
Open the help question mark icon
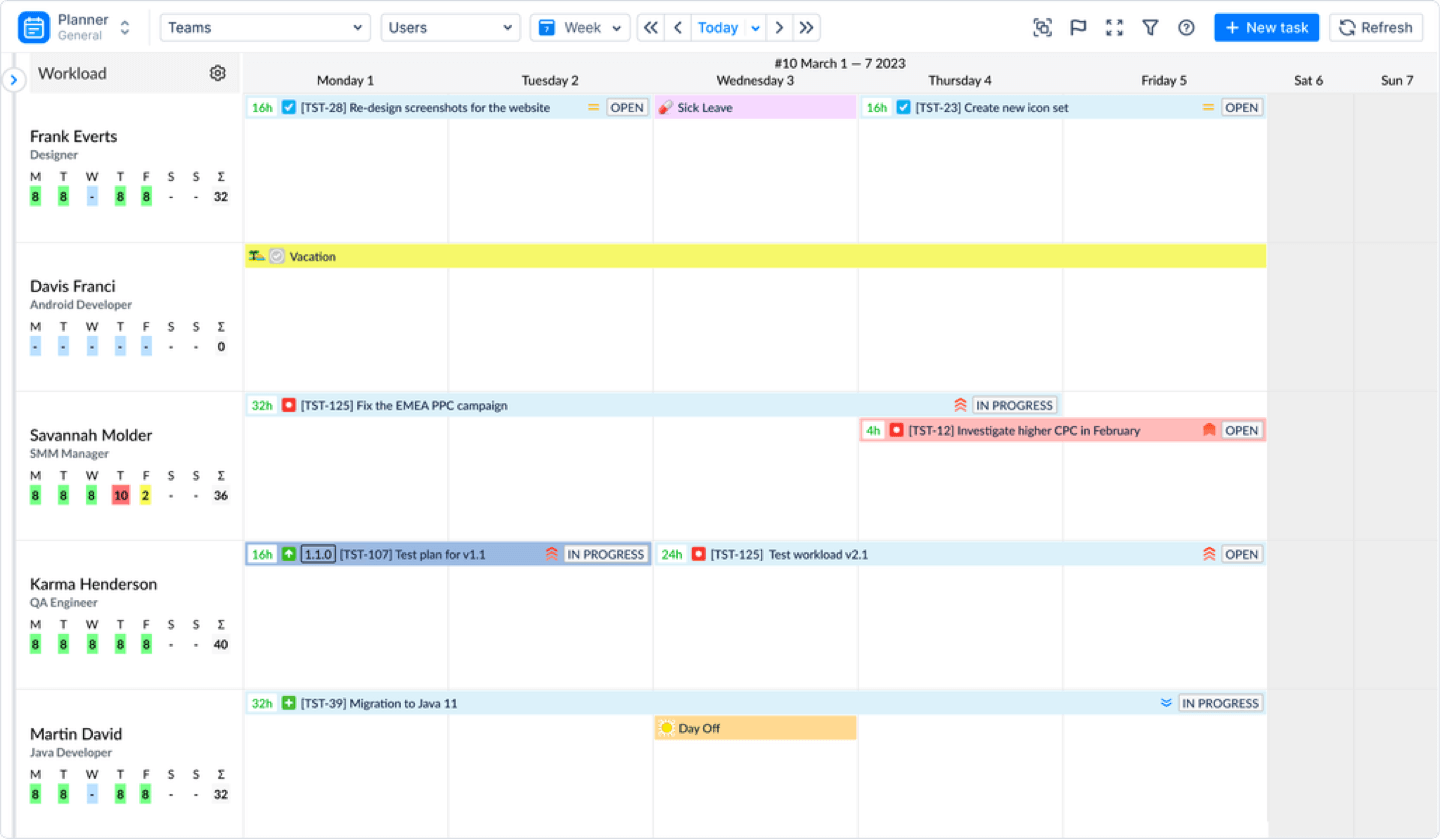(1186, 28)
